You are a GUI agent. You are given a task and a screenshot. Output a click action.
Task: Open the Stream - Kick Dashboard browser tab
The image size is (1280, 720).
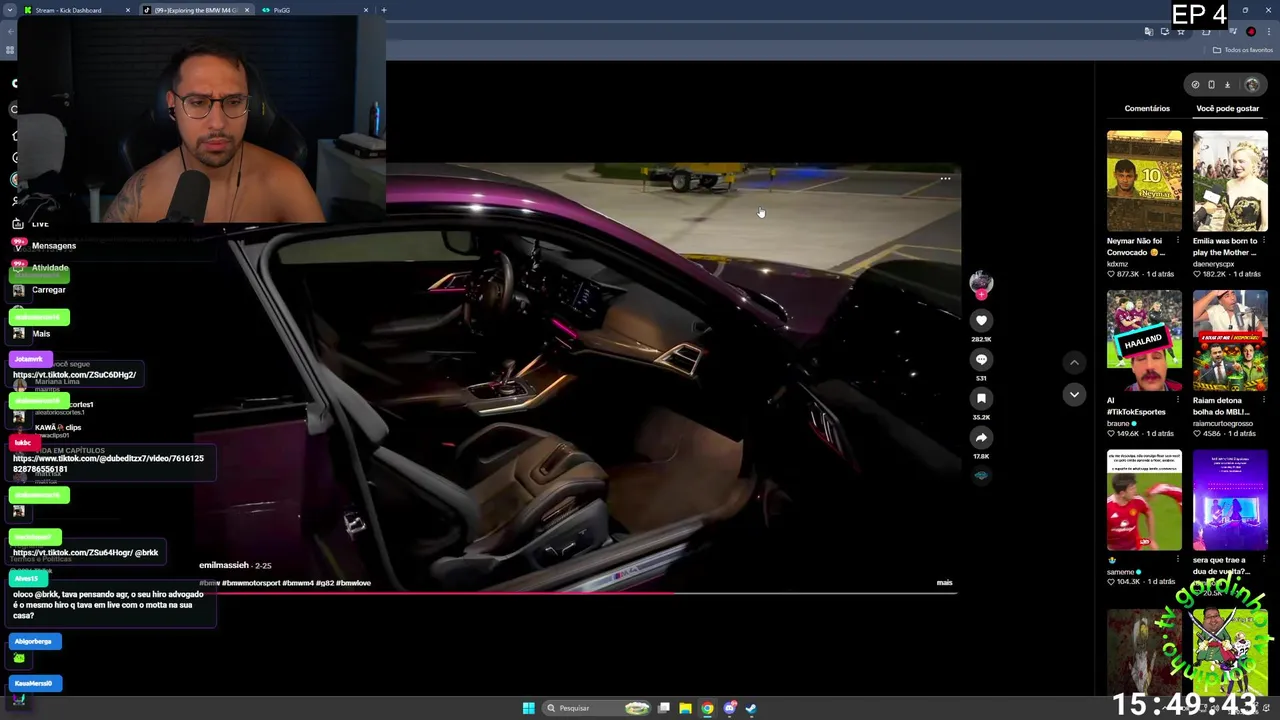click(76, 10)
